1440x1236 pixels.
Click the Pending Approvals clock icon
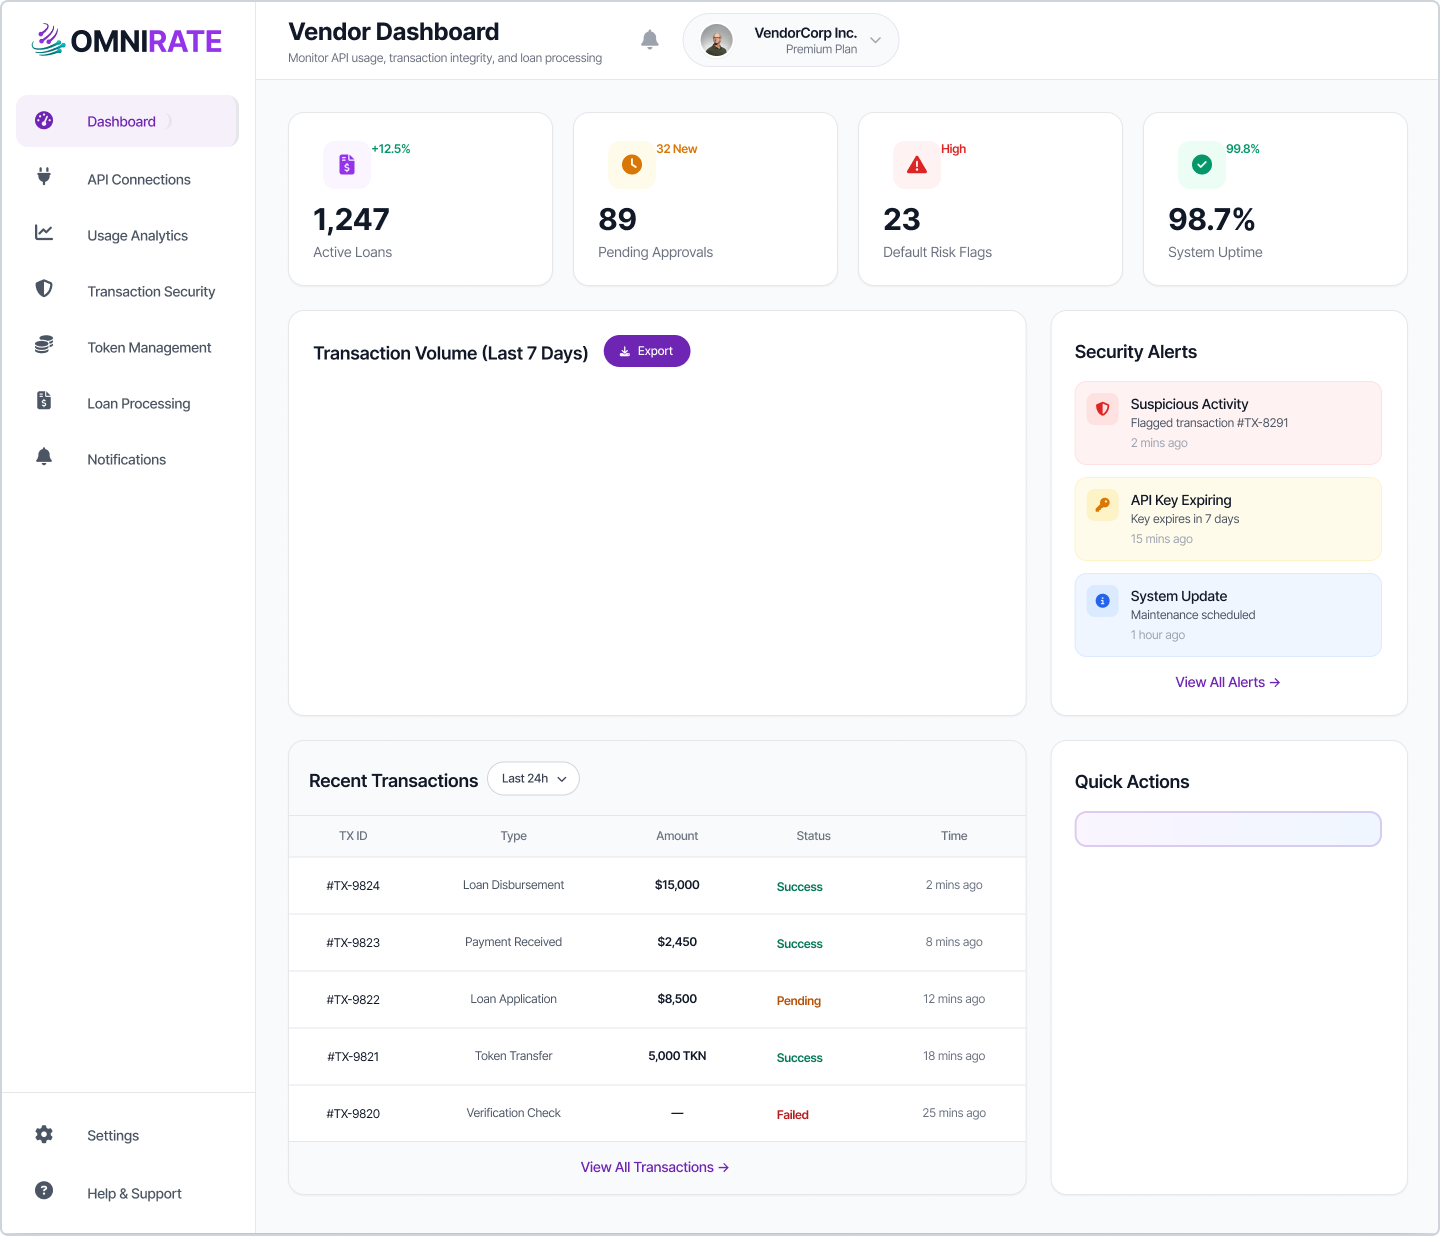(x=632, y=164)
